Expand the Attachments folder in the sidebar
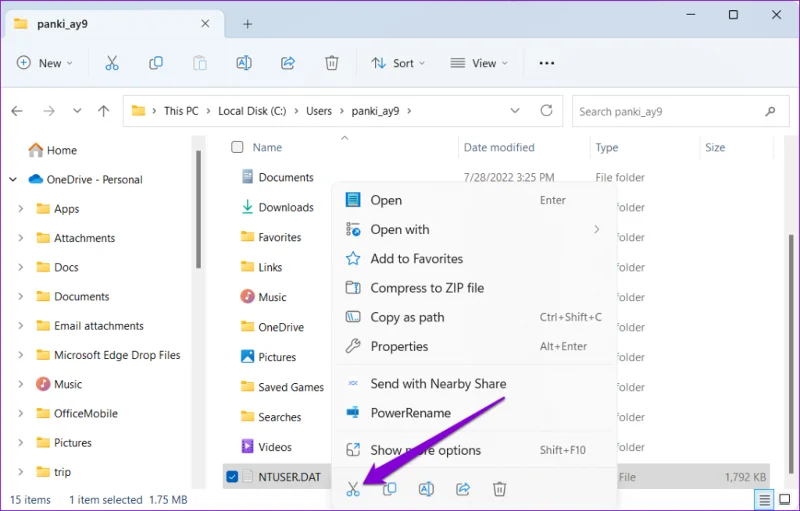The width and height of the screenshot is (800, 511). (x=20, y=238)
